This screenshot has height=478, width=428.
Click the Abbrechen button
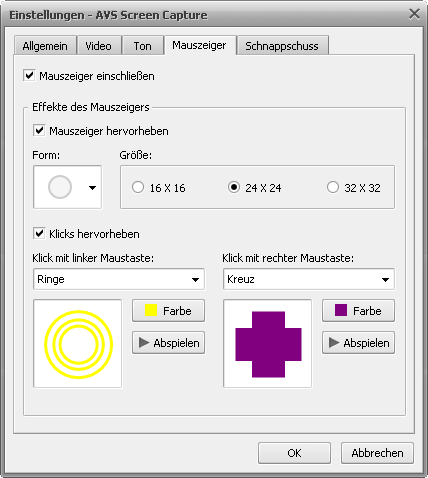(377, 453)
